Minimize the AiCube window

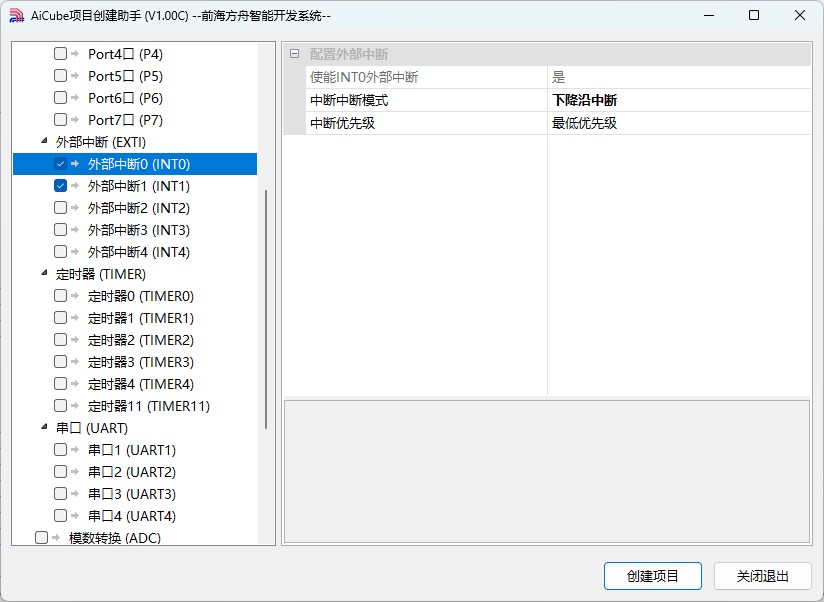coord(709,15)
